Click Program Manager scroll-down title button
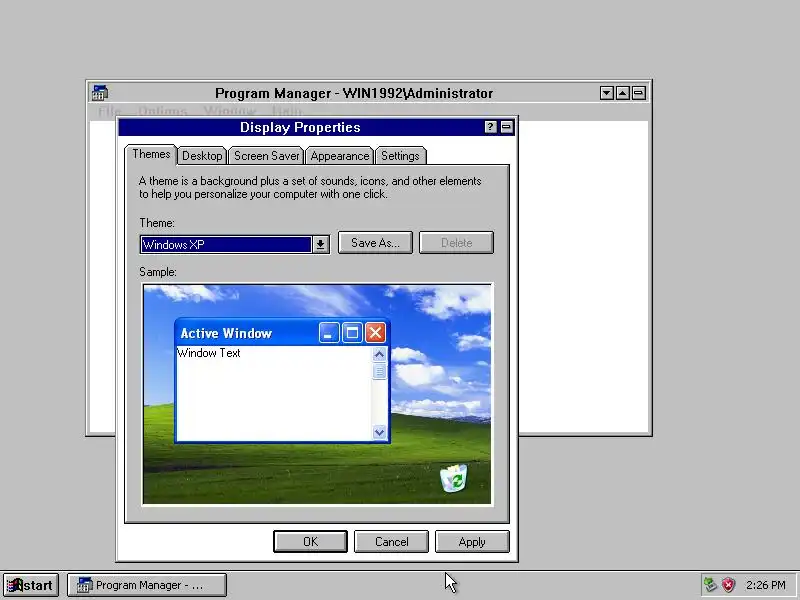 607,93
